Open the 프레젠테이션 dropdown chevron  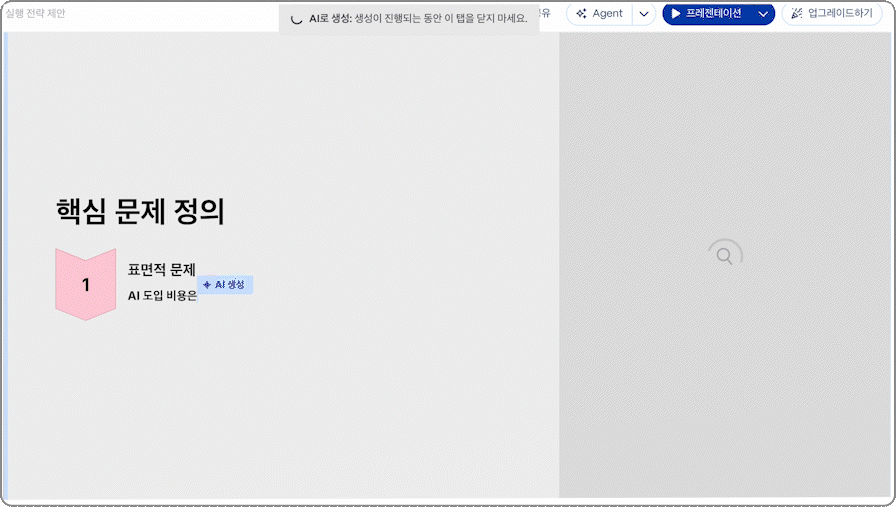[763, 14]
